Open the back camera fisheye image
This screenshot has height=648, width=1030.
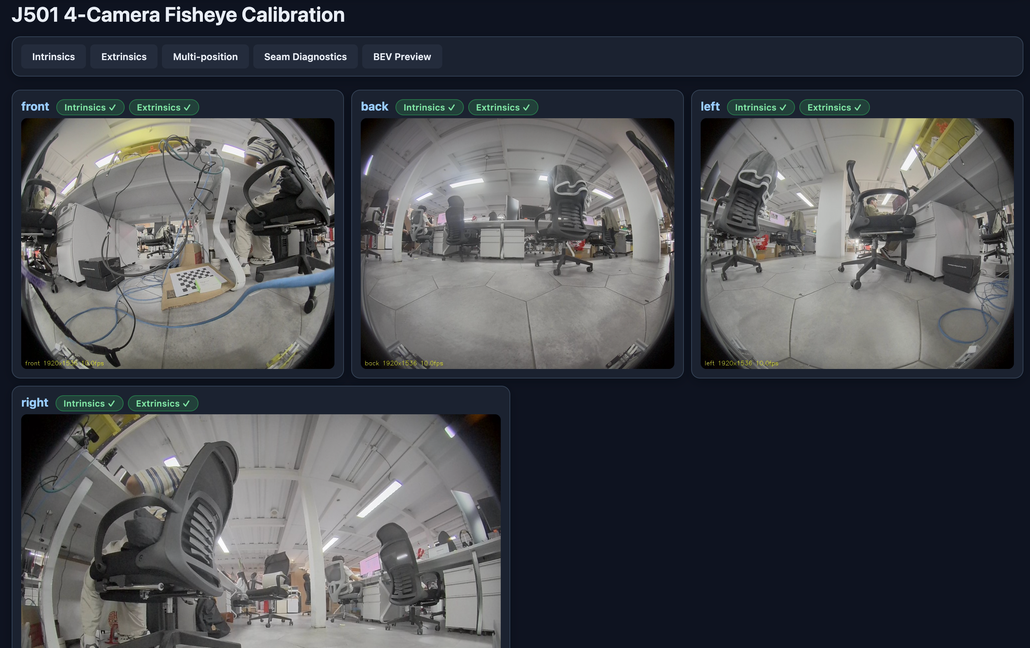coord(517,243)
